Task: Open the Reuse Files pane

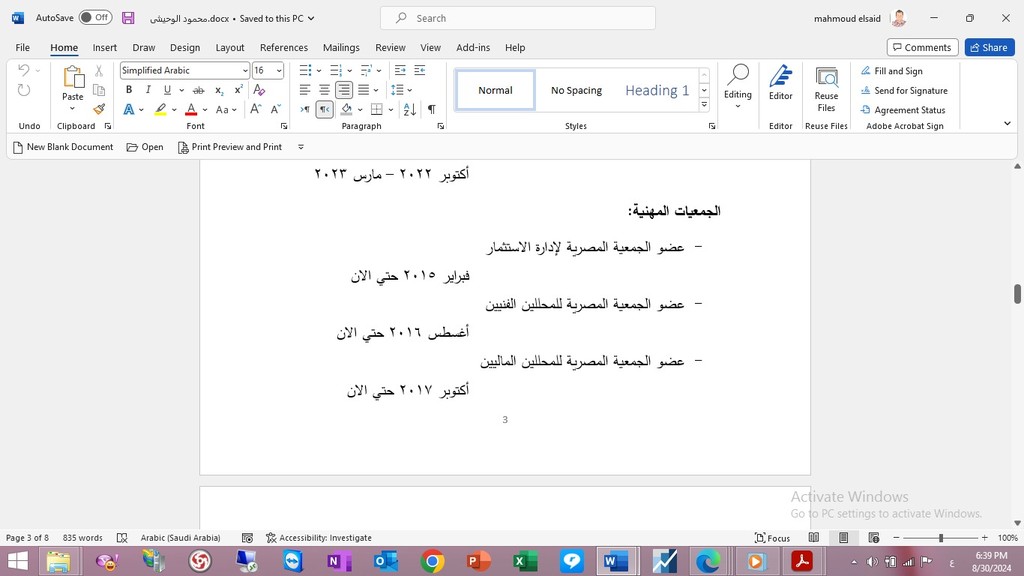Action: 826,89
